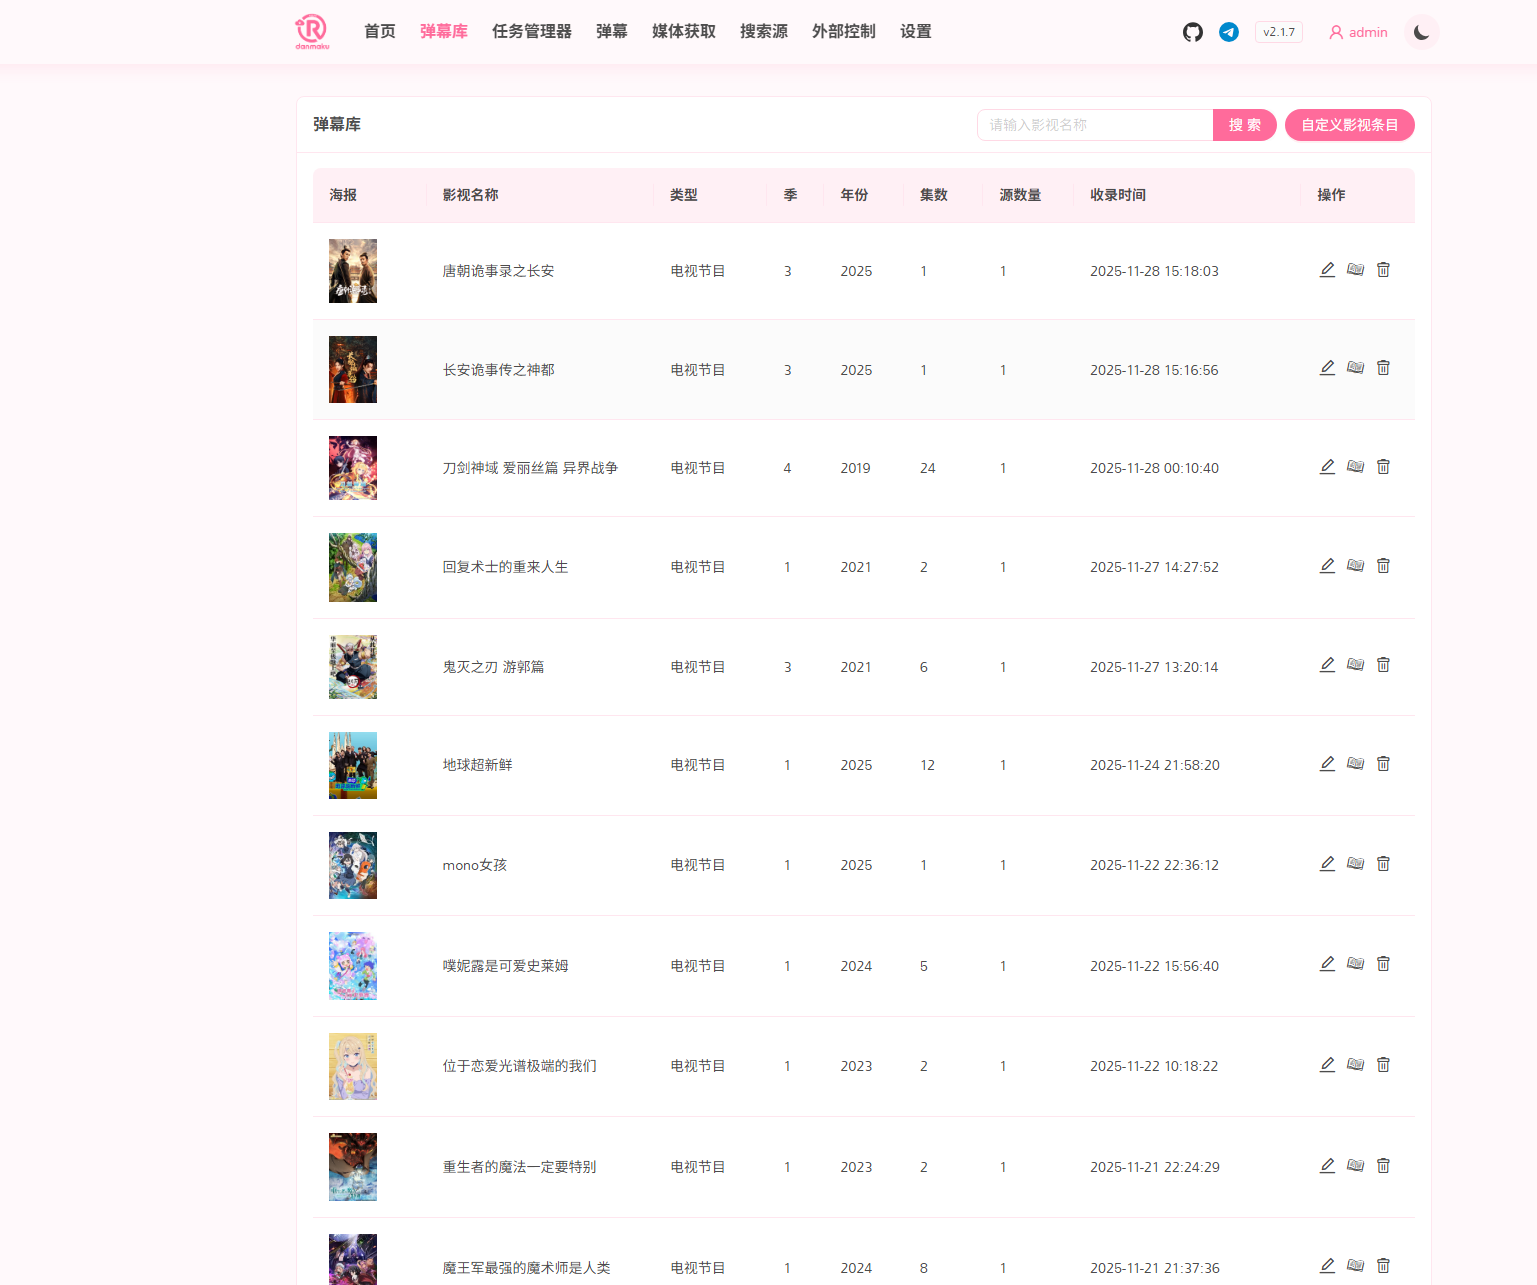Click the v2.1.7 version badge

(x=1278, y=32)
